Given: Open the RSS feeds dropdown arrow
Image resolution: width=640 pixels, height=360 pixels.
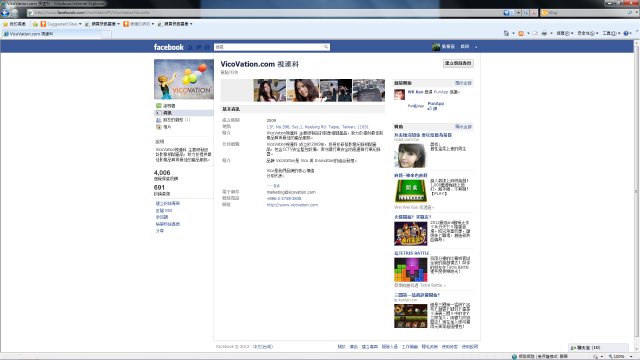Looking at the screenshot, I should coord(528,33).
